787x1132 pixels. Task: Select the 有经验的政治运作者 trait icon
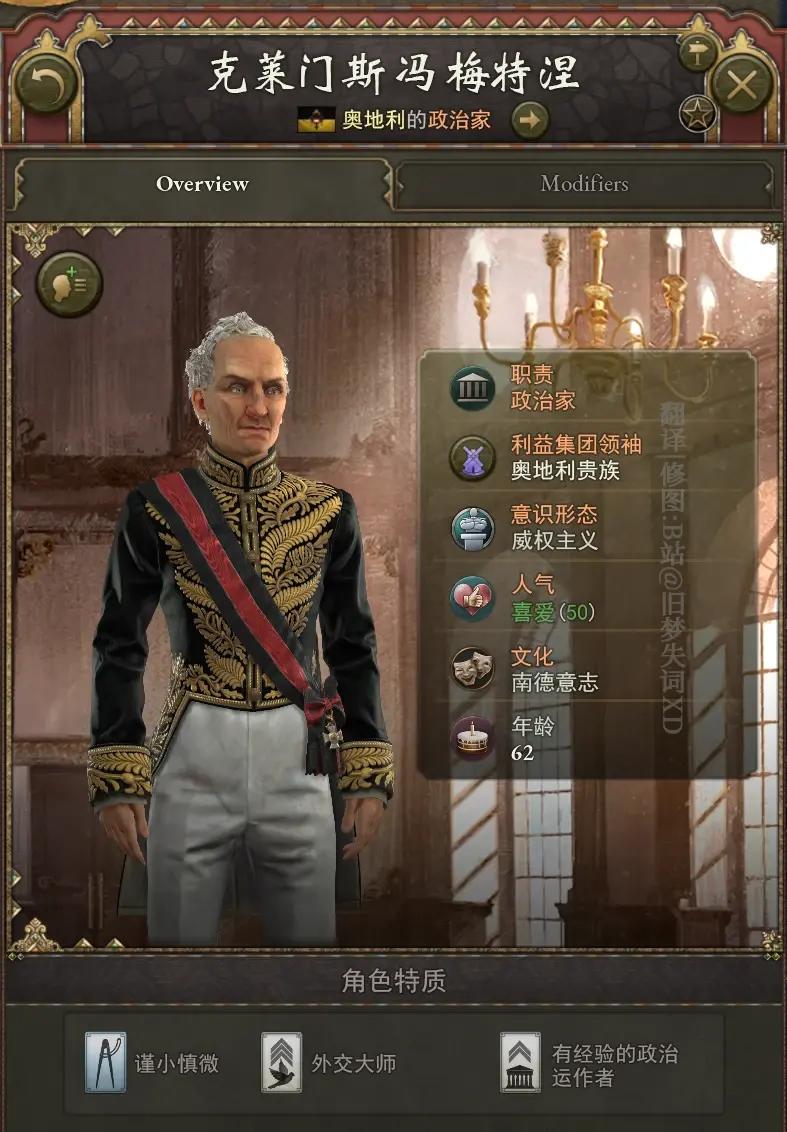pos(521,1061)
